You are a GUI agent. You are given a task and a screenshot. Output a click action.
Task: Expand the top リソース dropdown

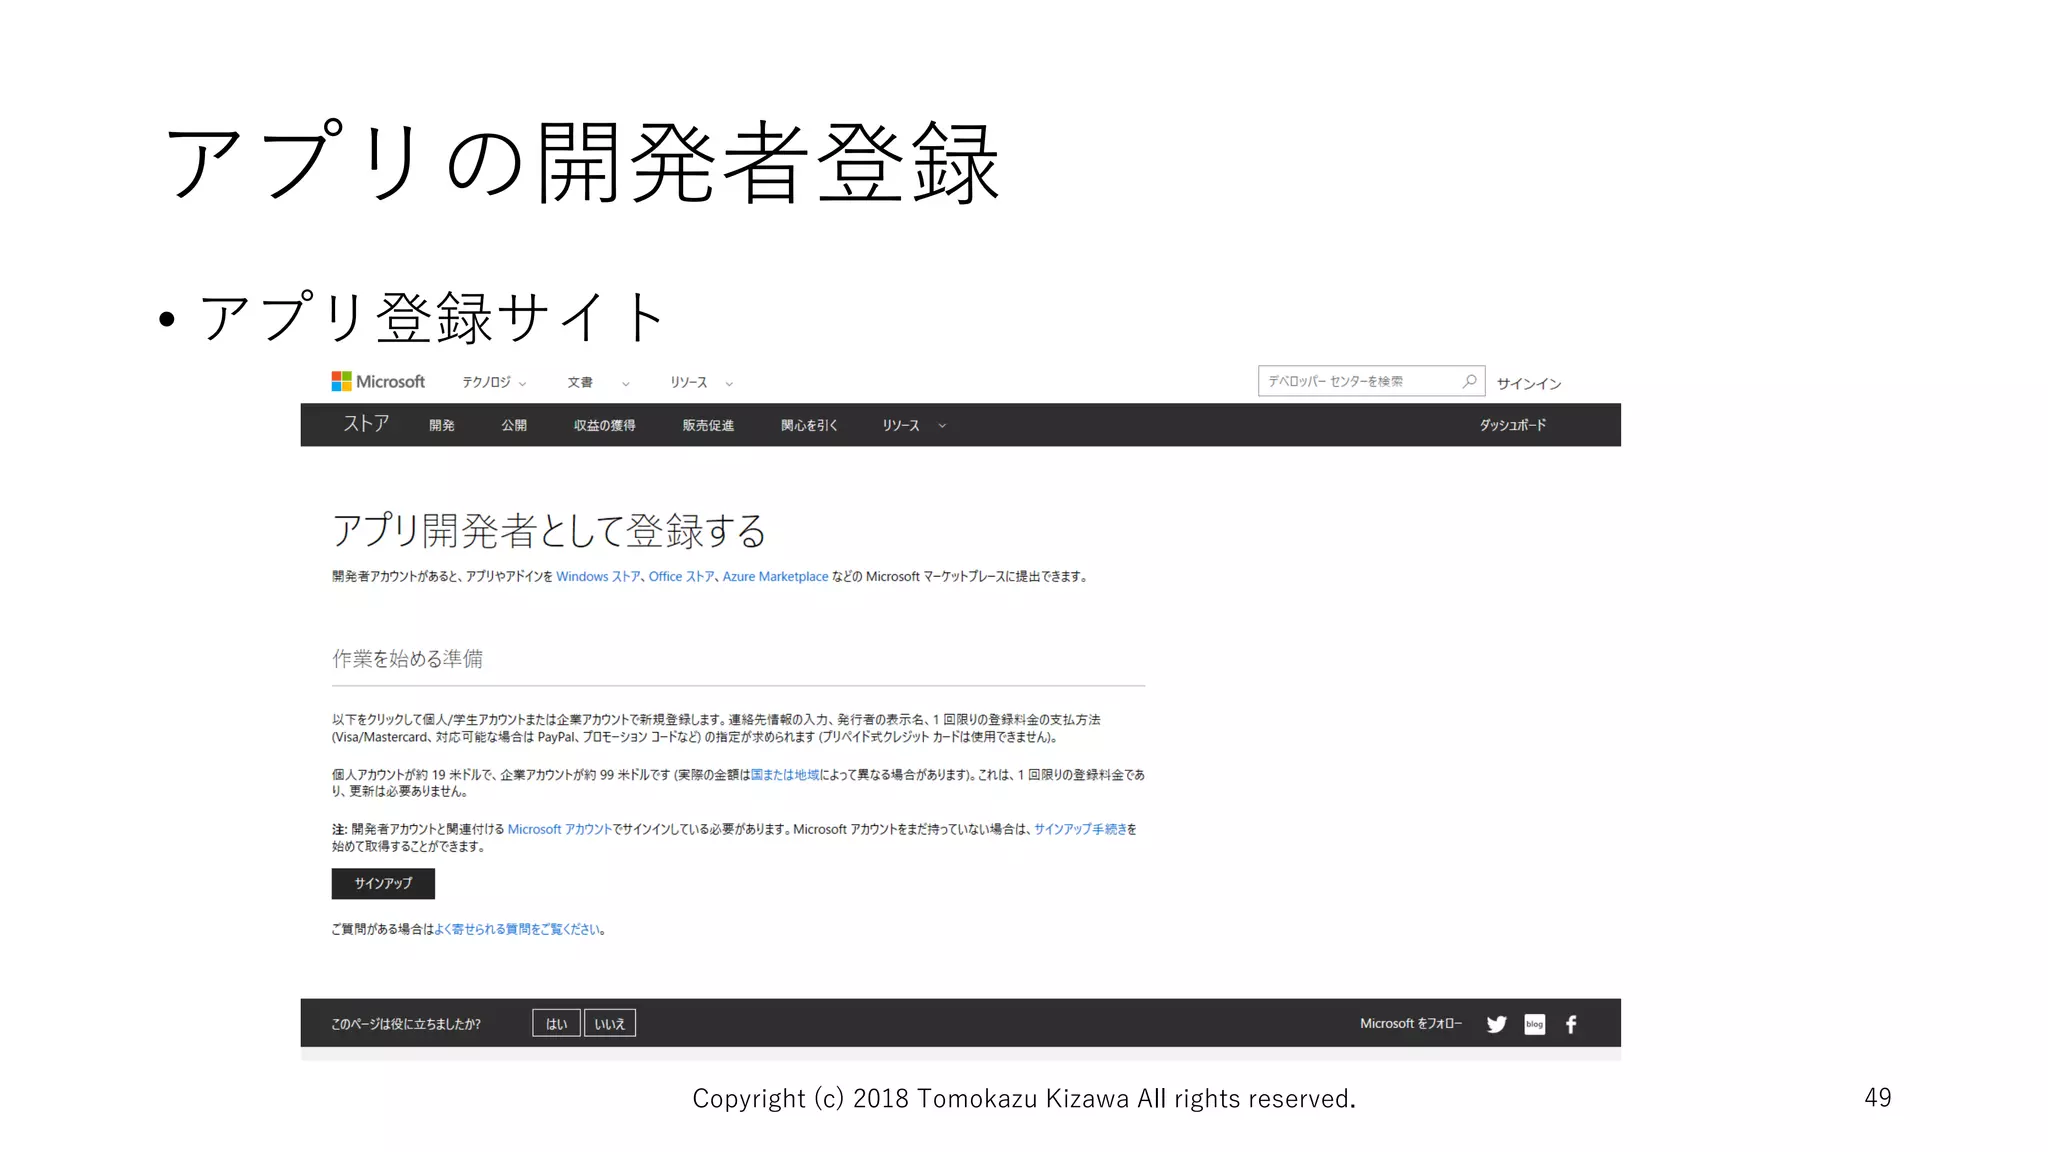coord(701,382)
